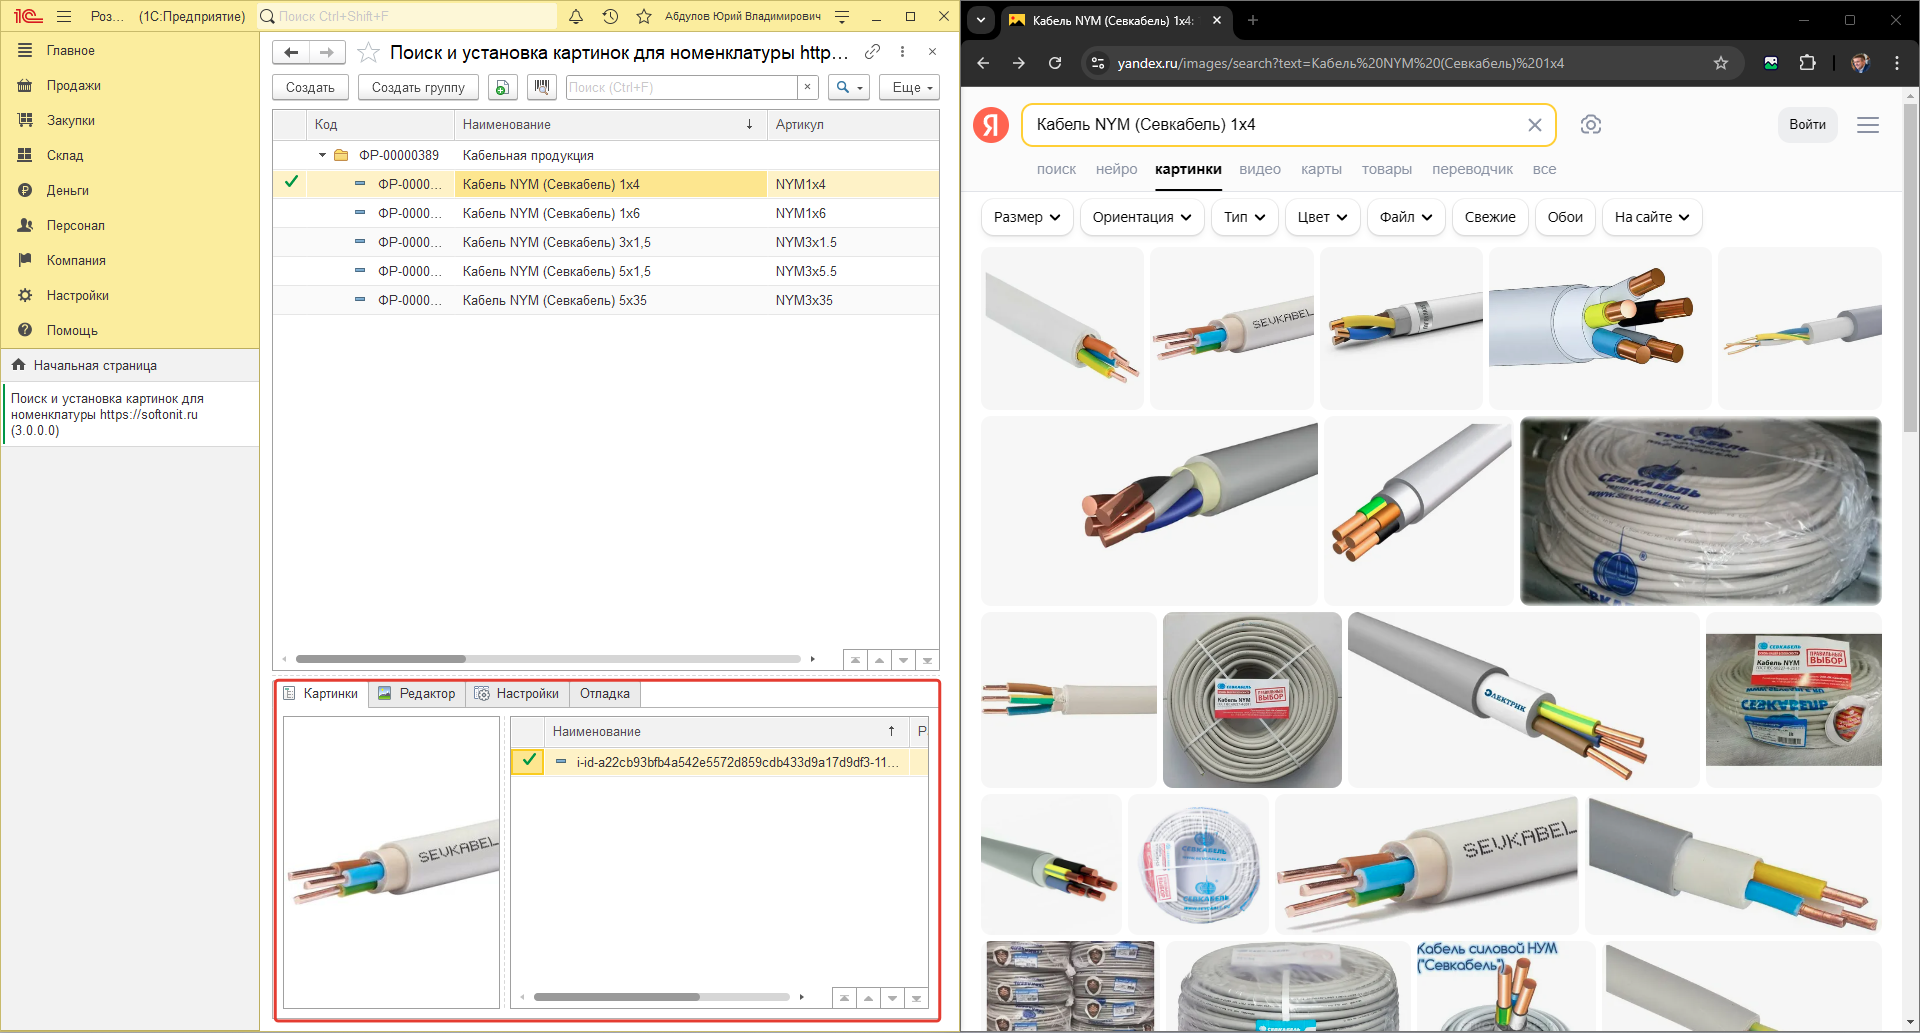The height and width of the screenshot is (1033, 1920).
Task: Expand the Еще dropdown menu
Action: pyautogui.click(x=911, y=87)
